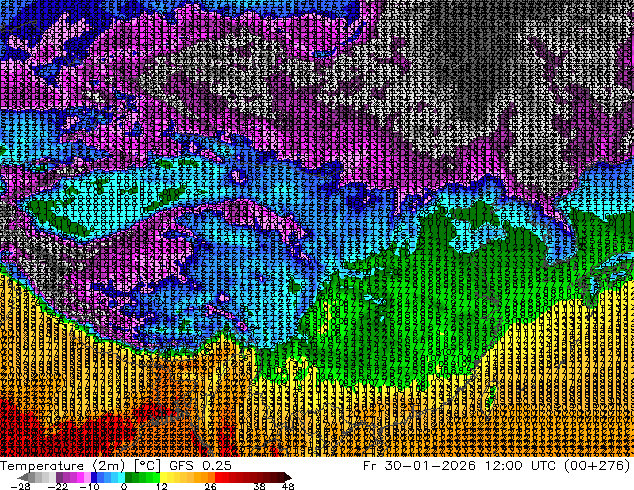Click the "UTC" label

point(545,466)
